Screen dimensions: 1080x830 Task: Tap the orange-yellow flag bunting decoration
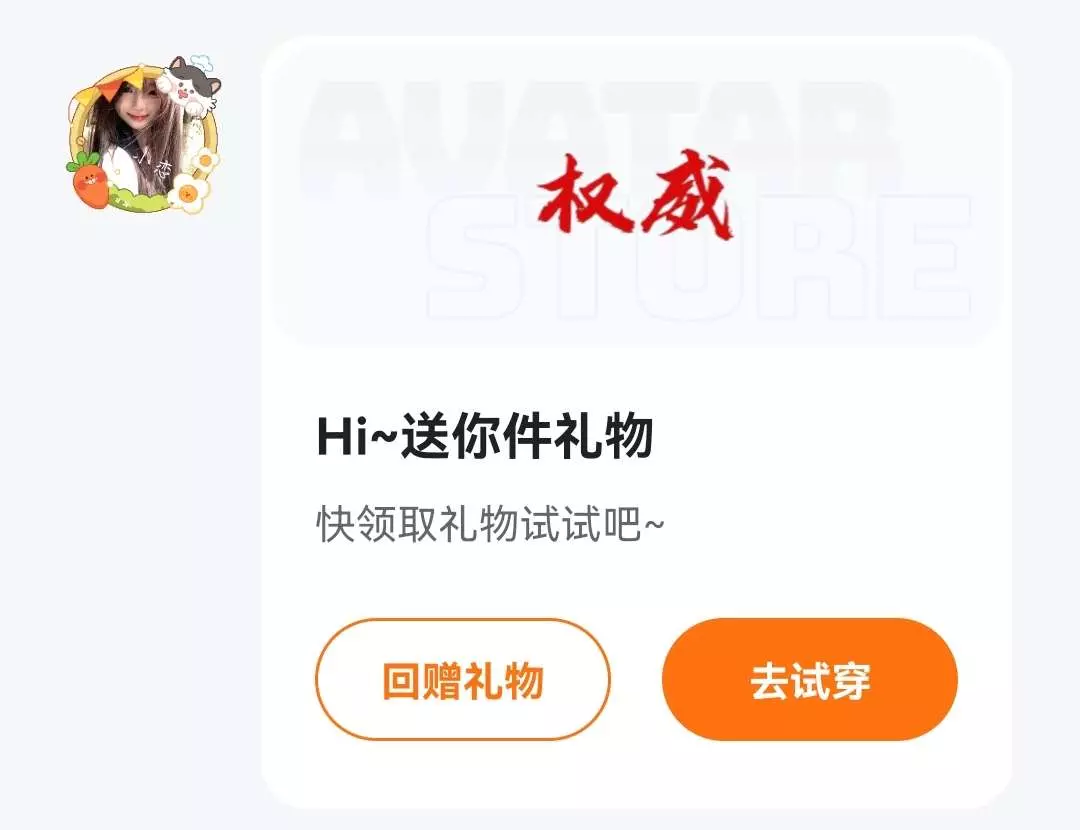[116, 83]
